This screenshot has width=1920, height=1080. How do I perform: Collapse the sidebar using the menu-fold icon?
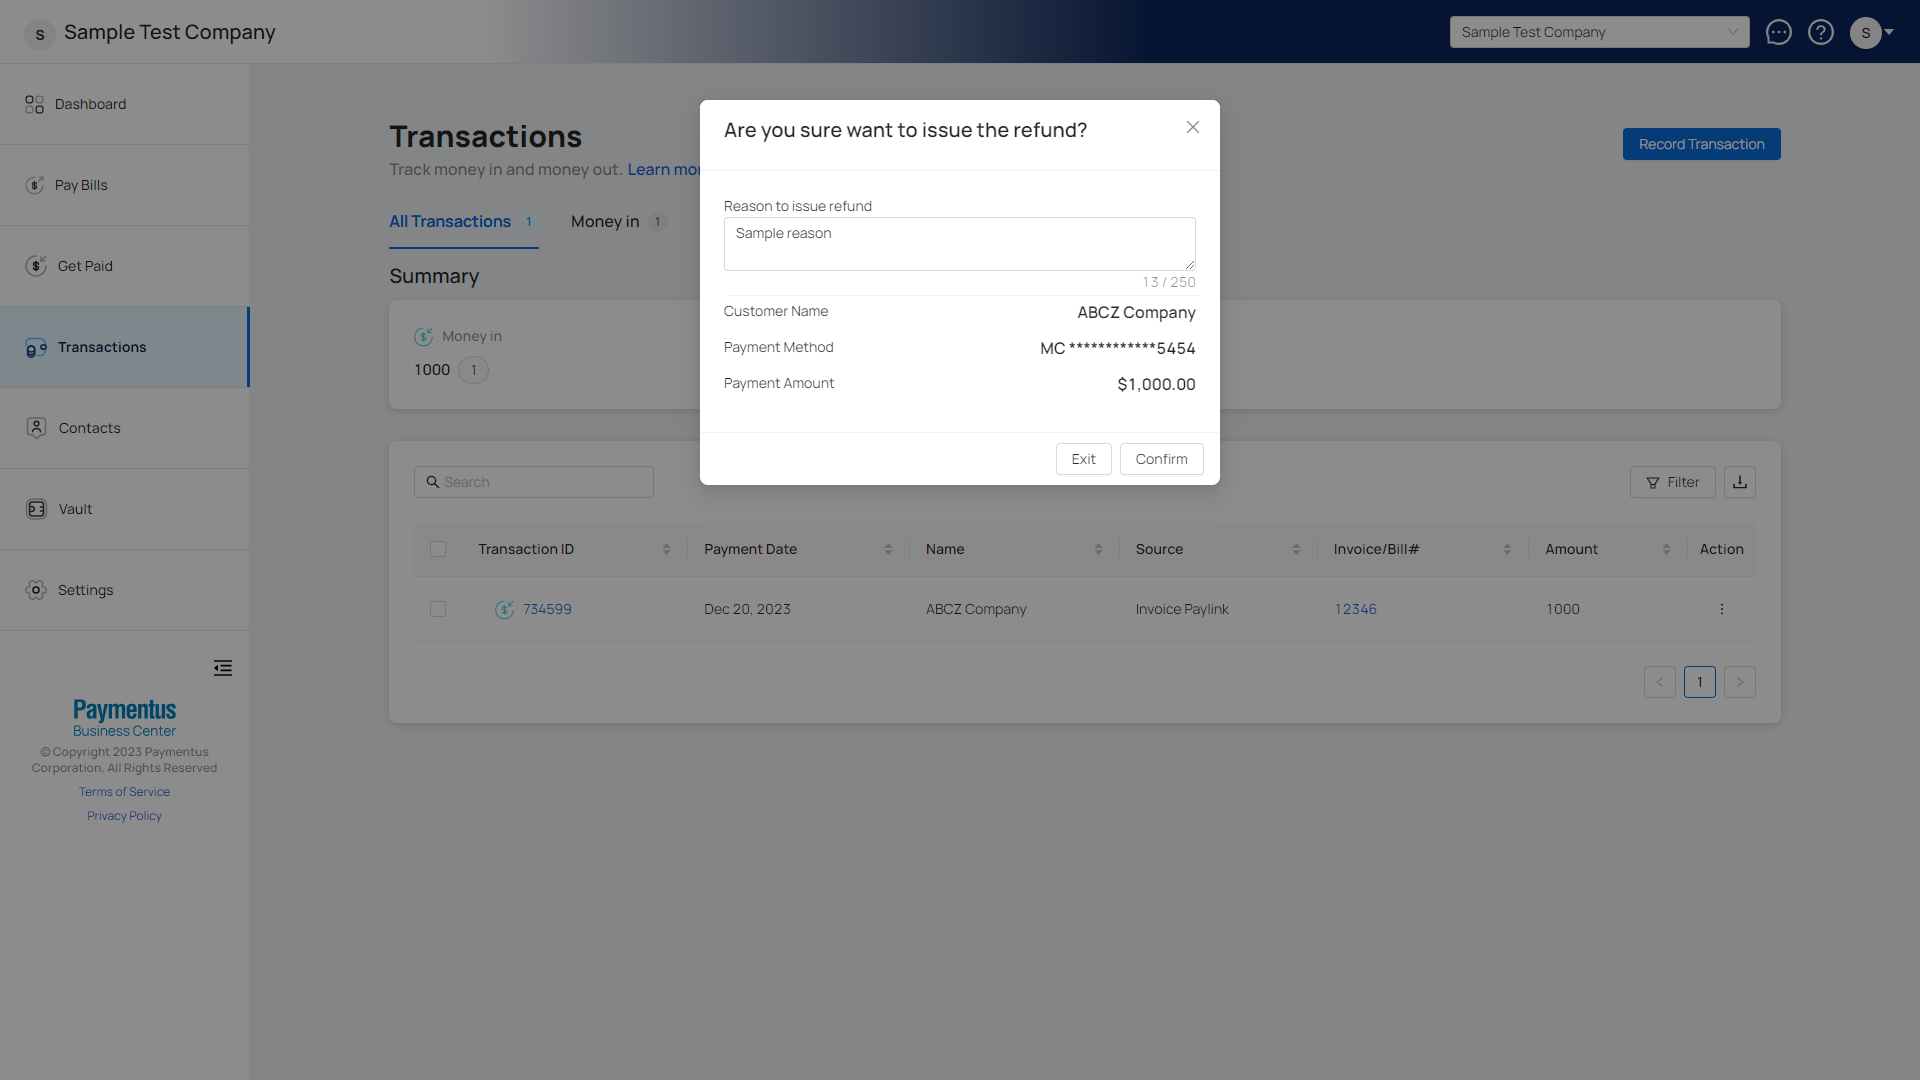(x=223, y=668)
